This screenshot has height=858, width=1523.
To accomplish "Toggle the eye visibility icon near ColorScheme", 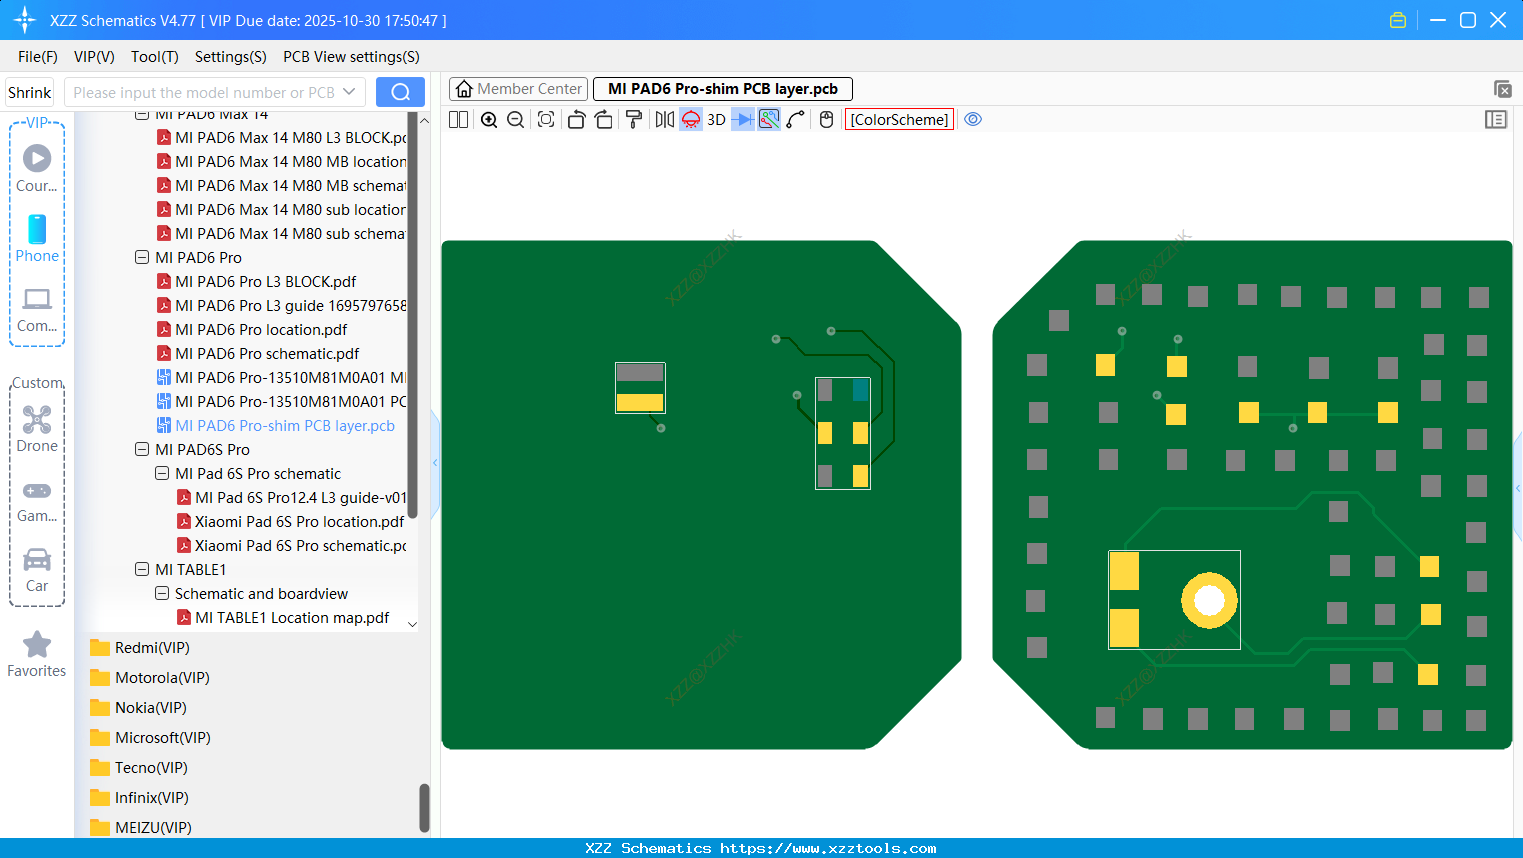I will pos(973,119).
